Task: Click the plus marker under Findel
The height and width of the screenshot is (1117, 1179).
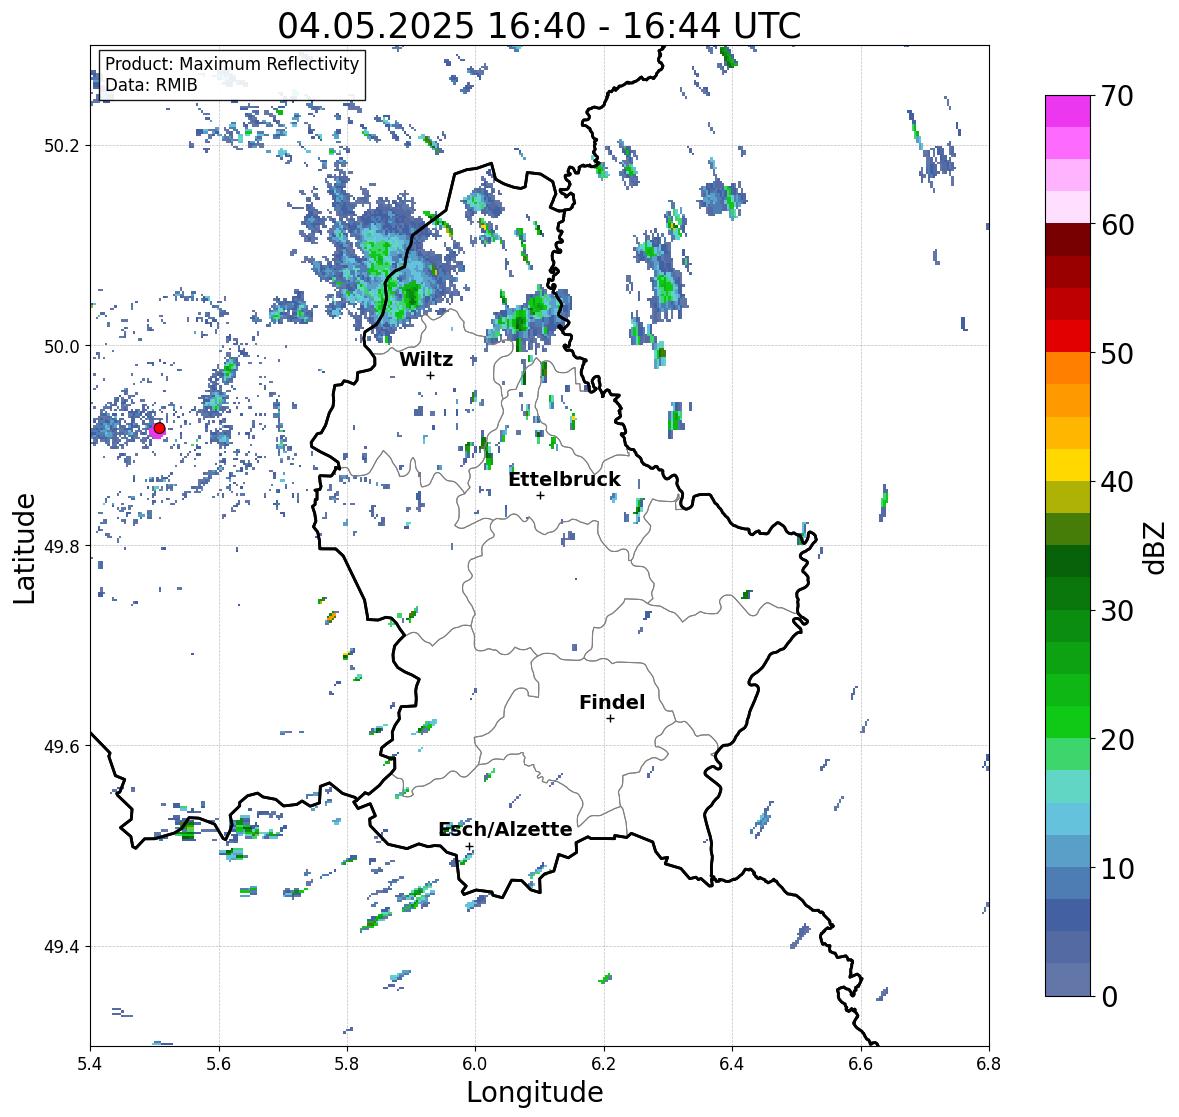Action: (x=610, y=719)
